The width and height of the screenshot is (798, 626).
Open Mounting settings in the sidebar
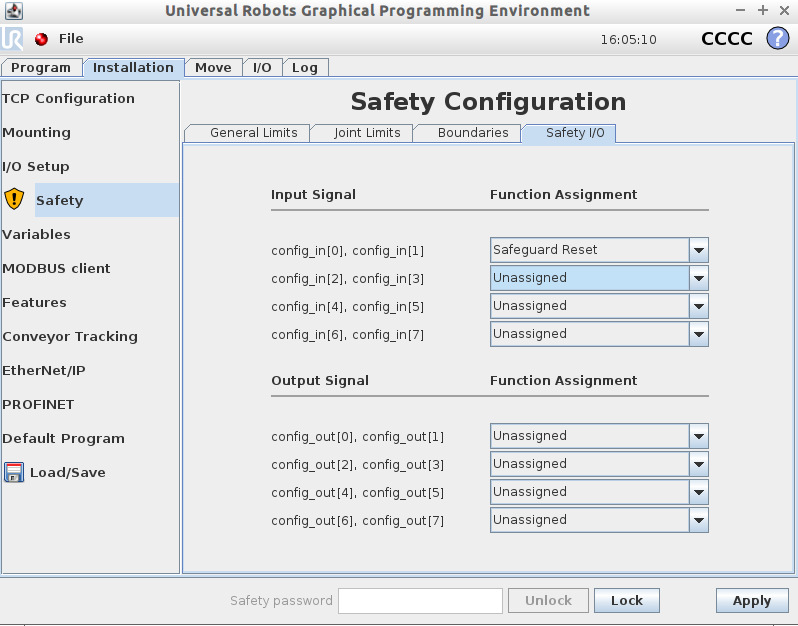click(37, 132)
